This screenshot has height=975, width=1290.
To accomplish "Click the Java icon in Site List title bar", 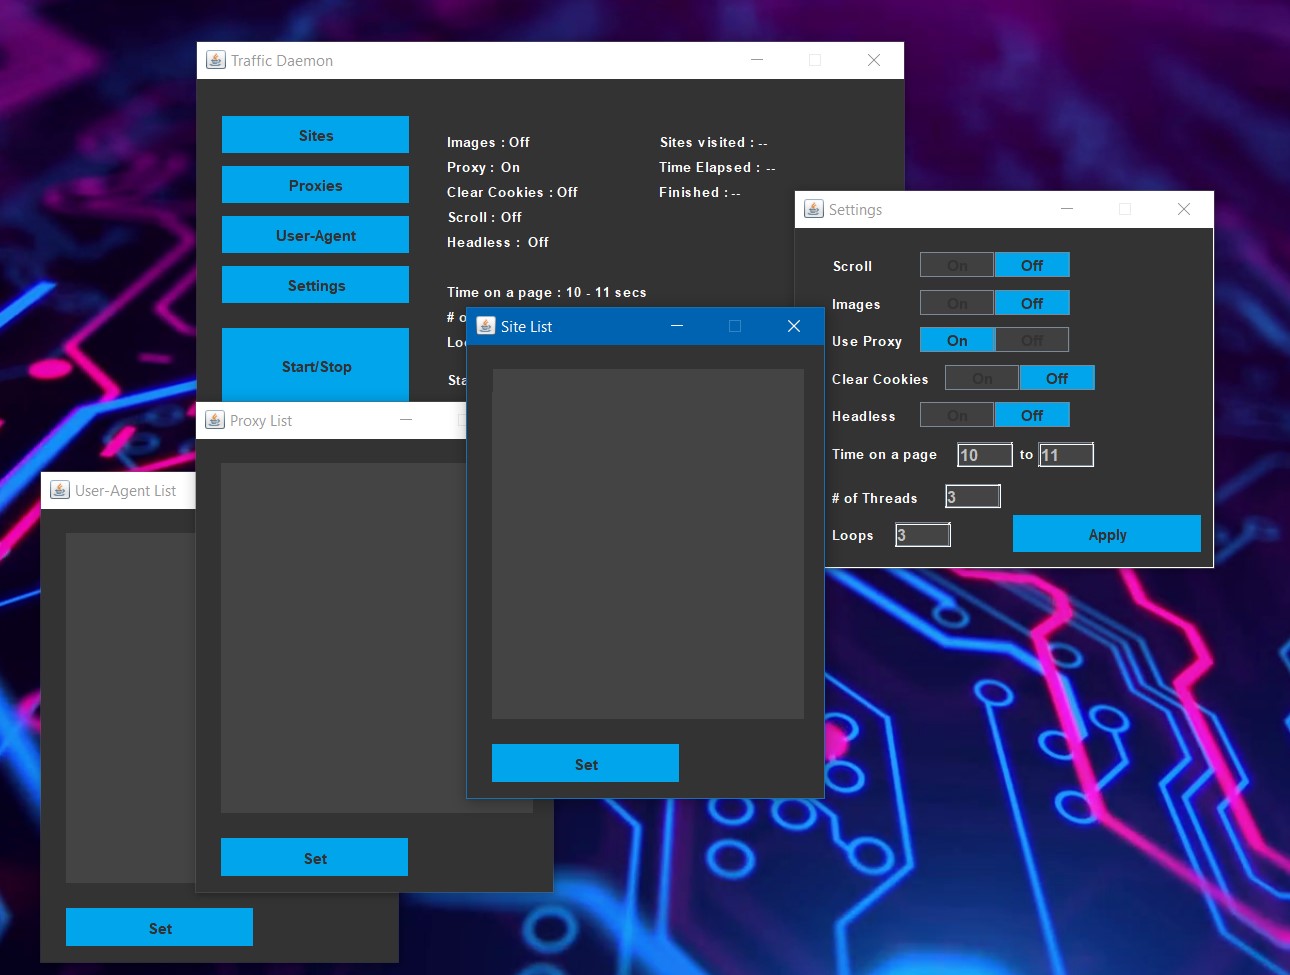I will tap(486, 326).
